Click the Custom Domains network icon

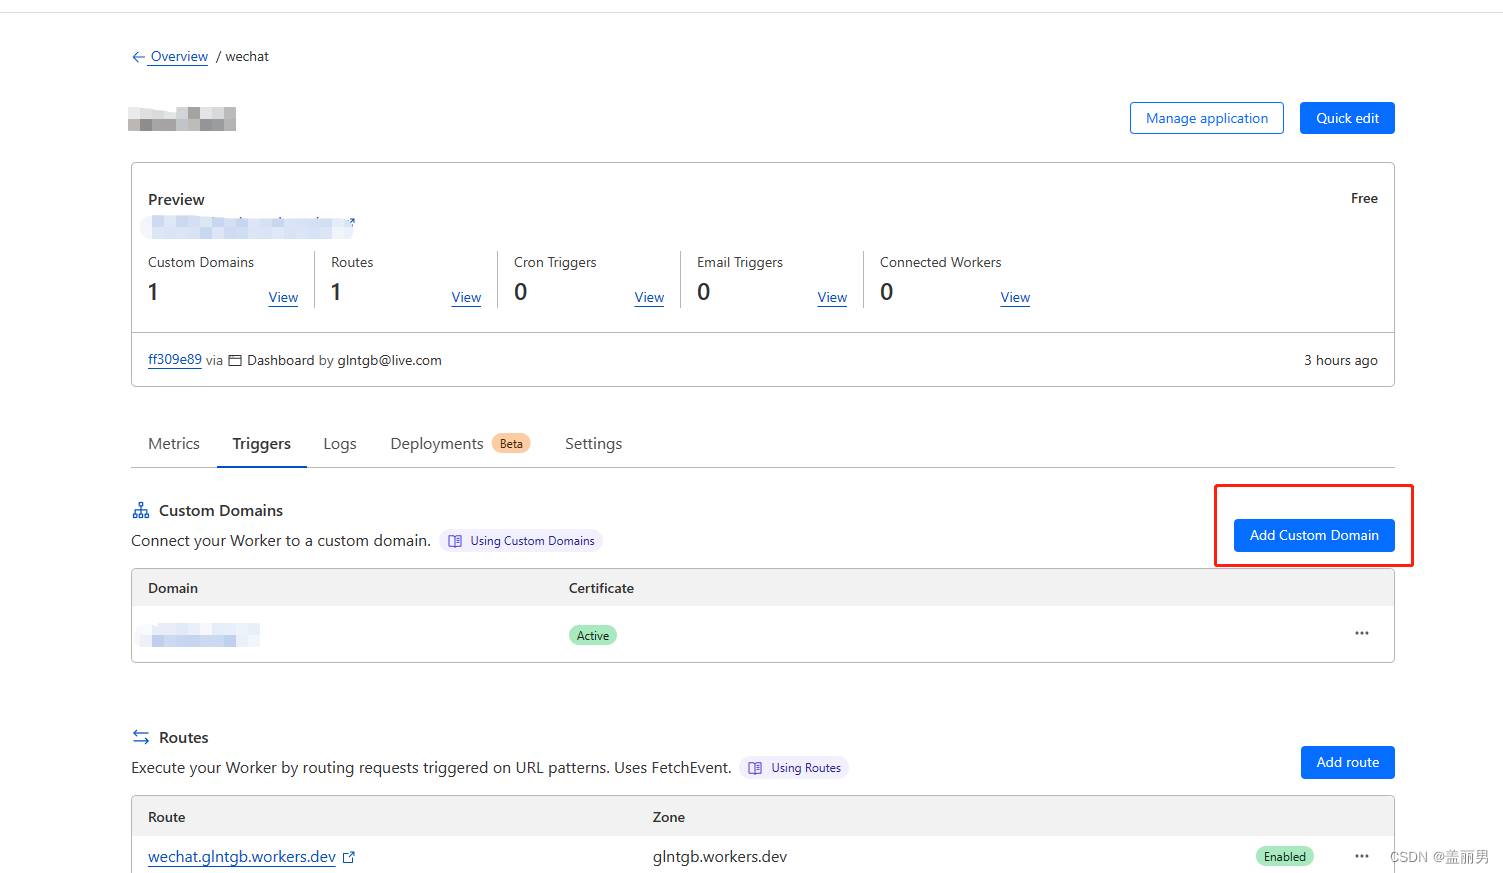(x=141, y=511)
